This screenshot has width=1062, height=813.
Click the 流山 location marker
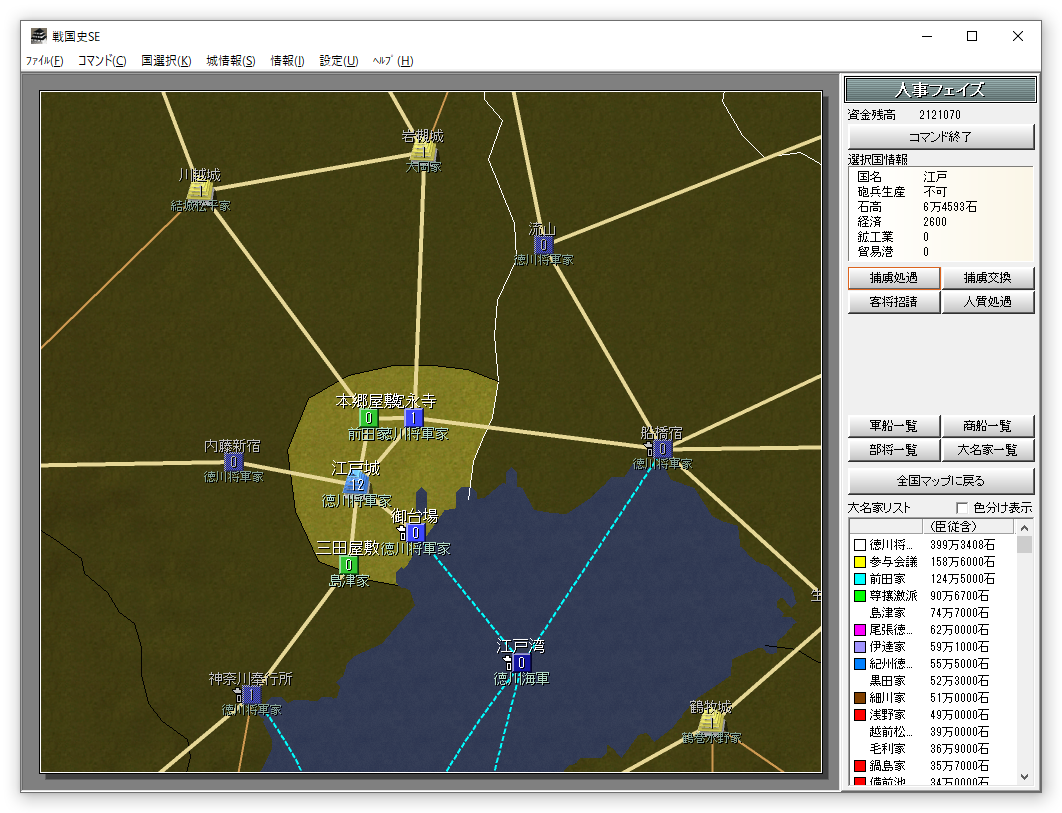click(542, 244)
